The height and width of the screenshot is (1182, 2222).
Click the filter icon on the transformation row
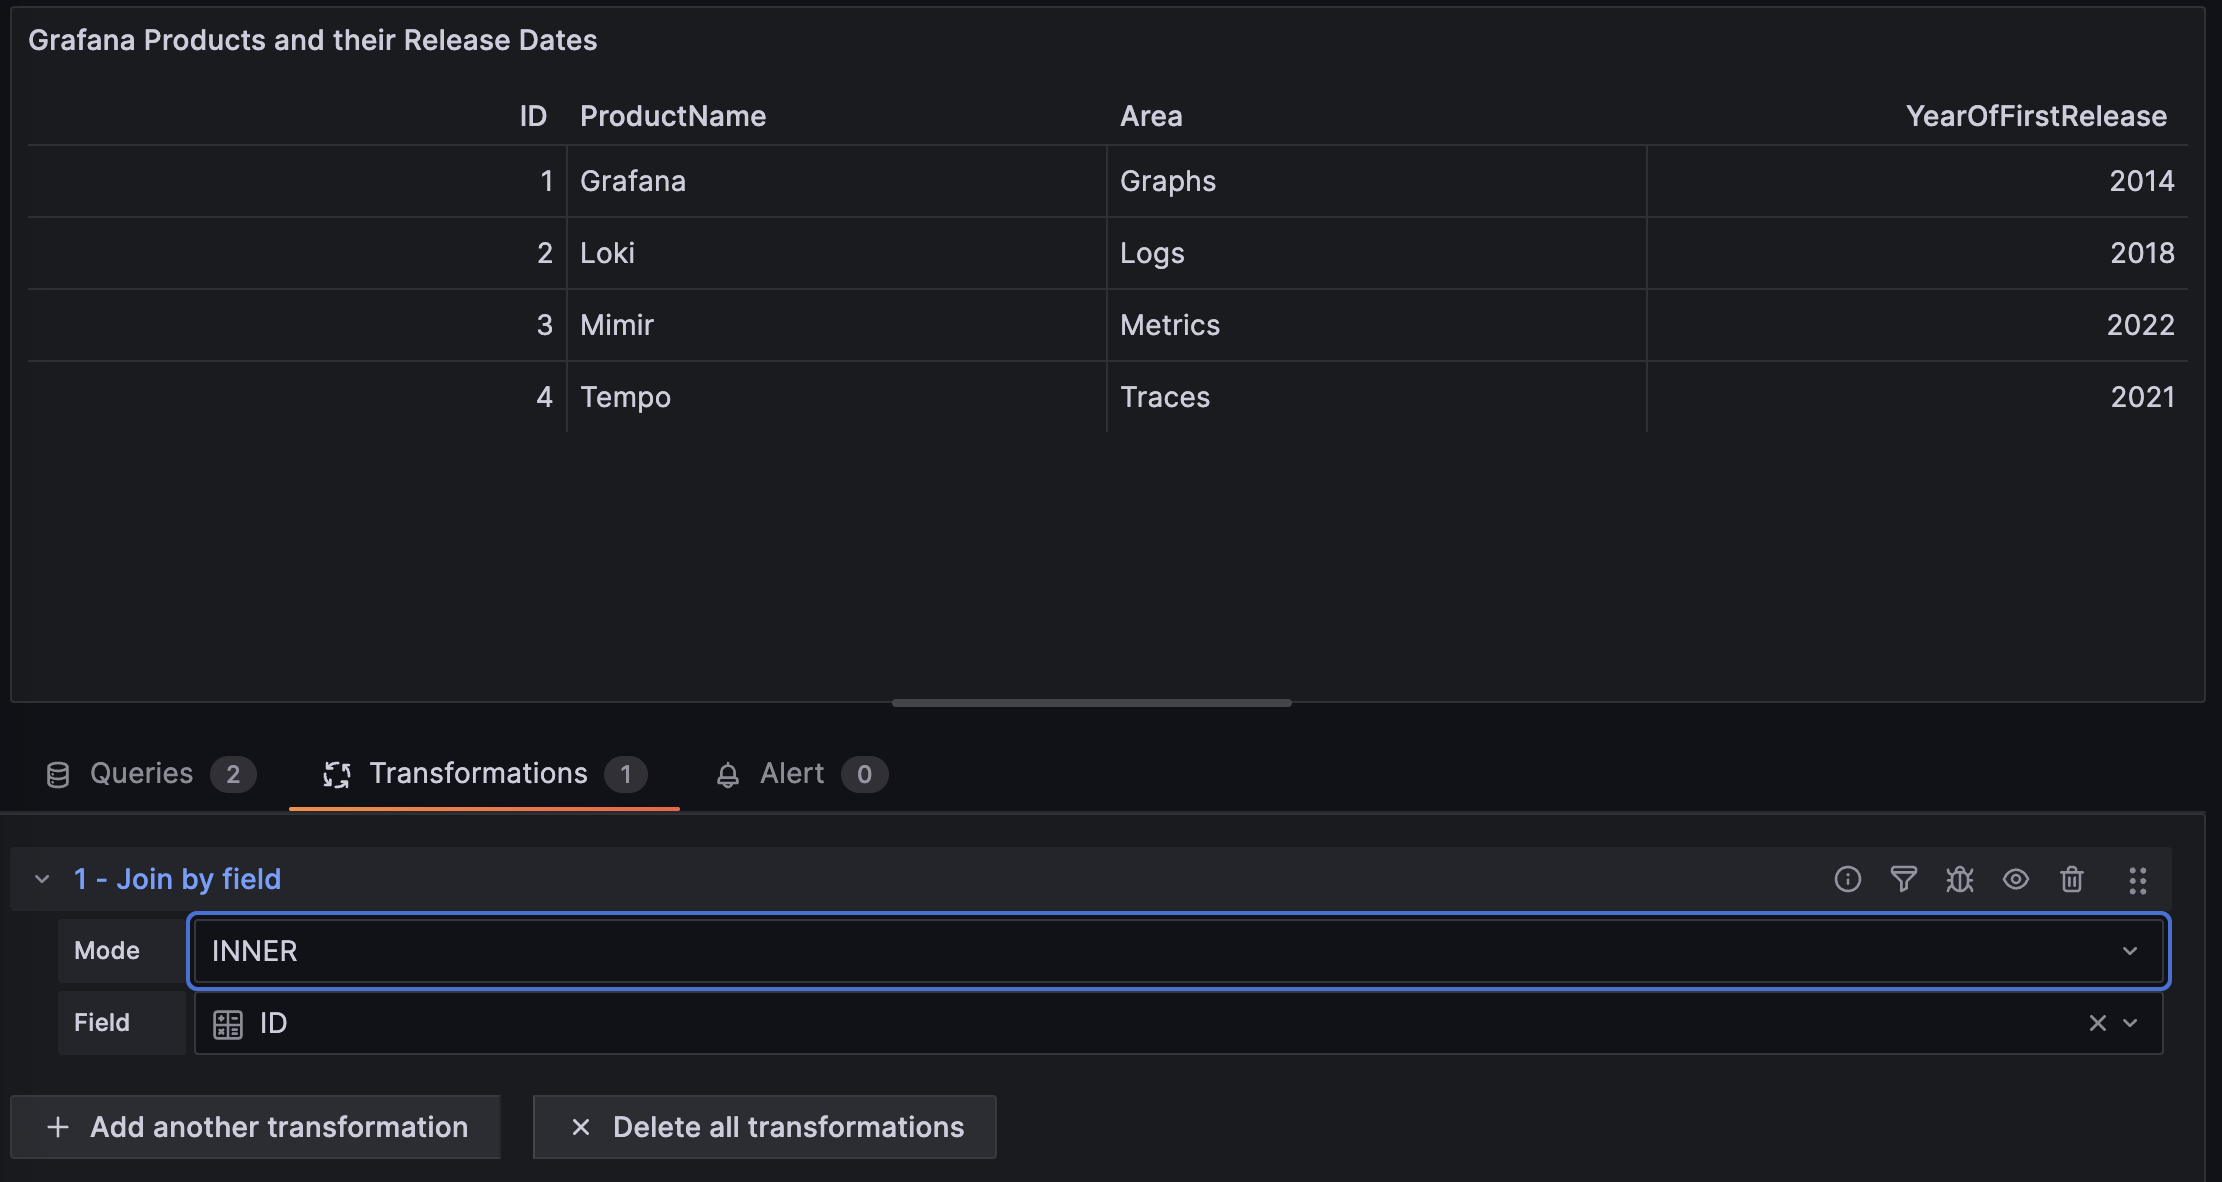click(x=1903, y=879)
